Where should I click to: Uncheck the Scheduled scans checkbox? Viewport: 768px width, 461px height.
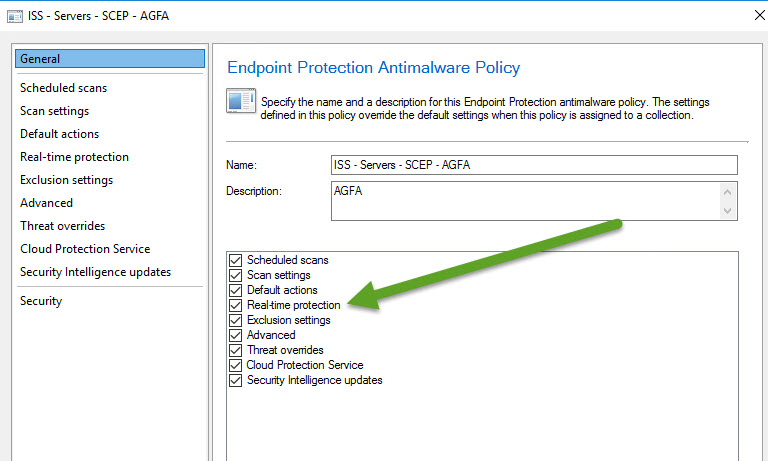pyautogui.click(x=236, y=260)
